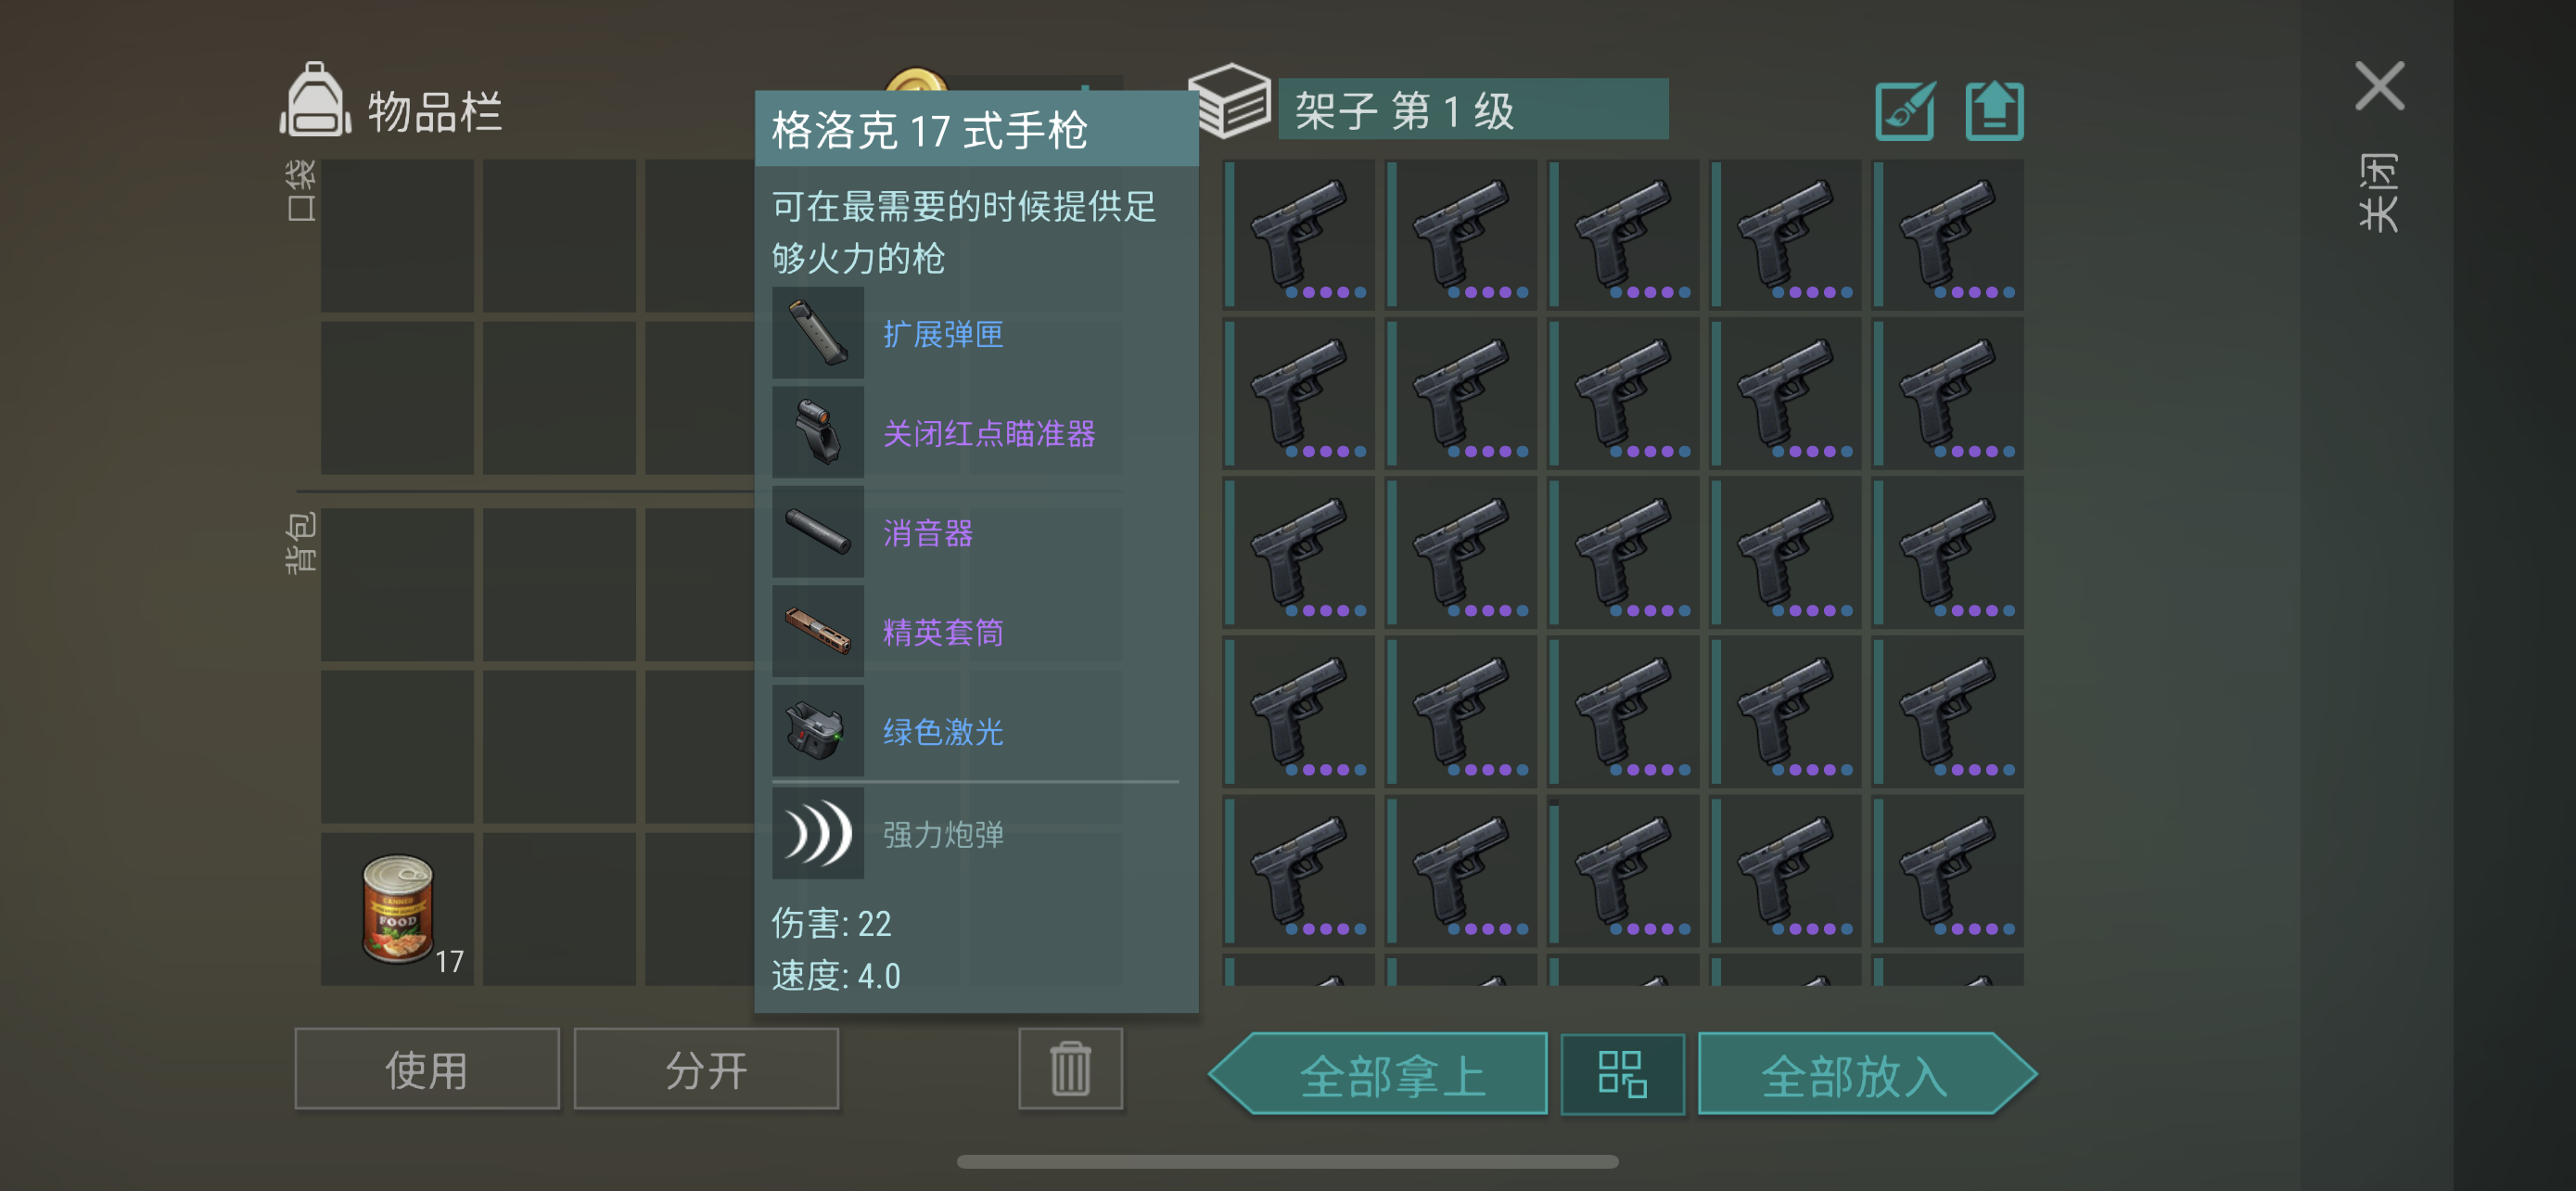This screenshot has height=1191, width=2576.
Task: Click the shelf name field 架子 第1级
Action: tap(1473, 110)
